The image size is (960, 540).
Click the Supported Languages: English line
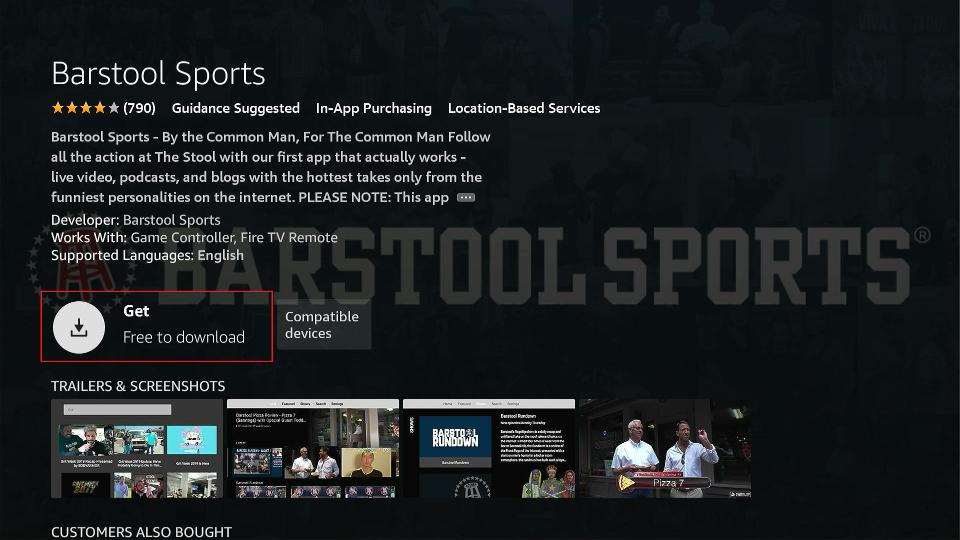[x=148, y=255]
